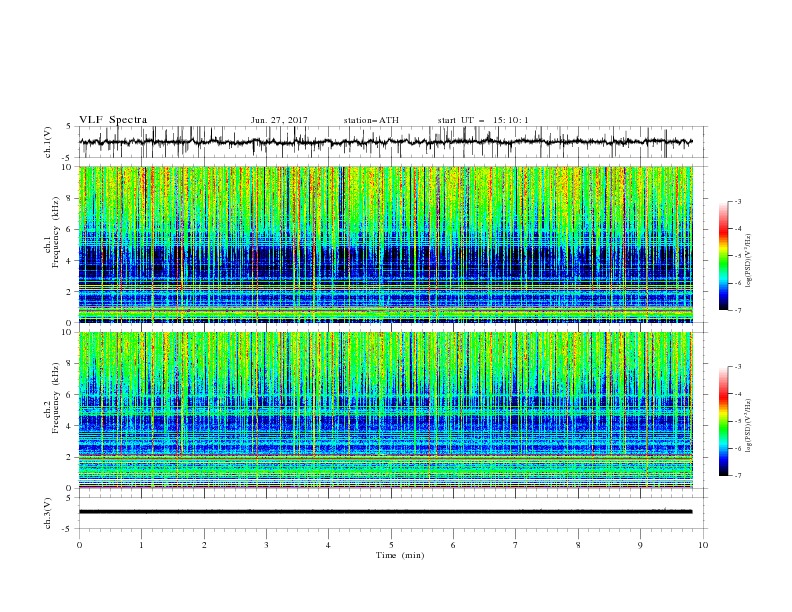Click the ch.2 Frequency (kHz) axis label

pyautogui.click(x=52, y=398)
